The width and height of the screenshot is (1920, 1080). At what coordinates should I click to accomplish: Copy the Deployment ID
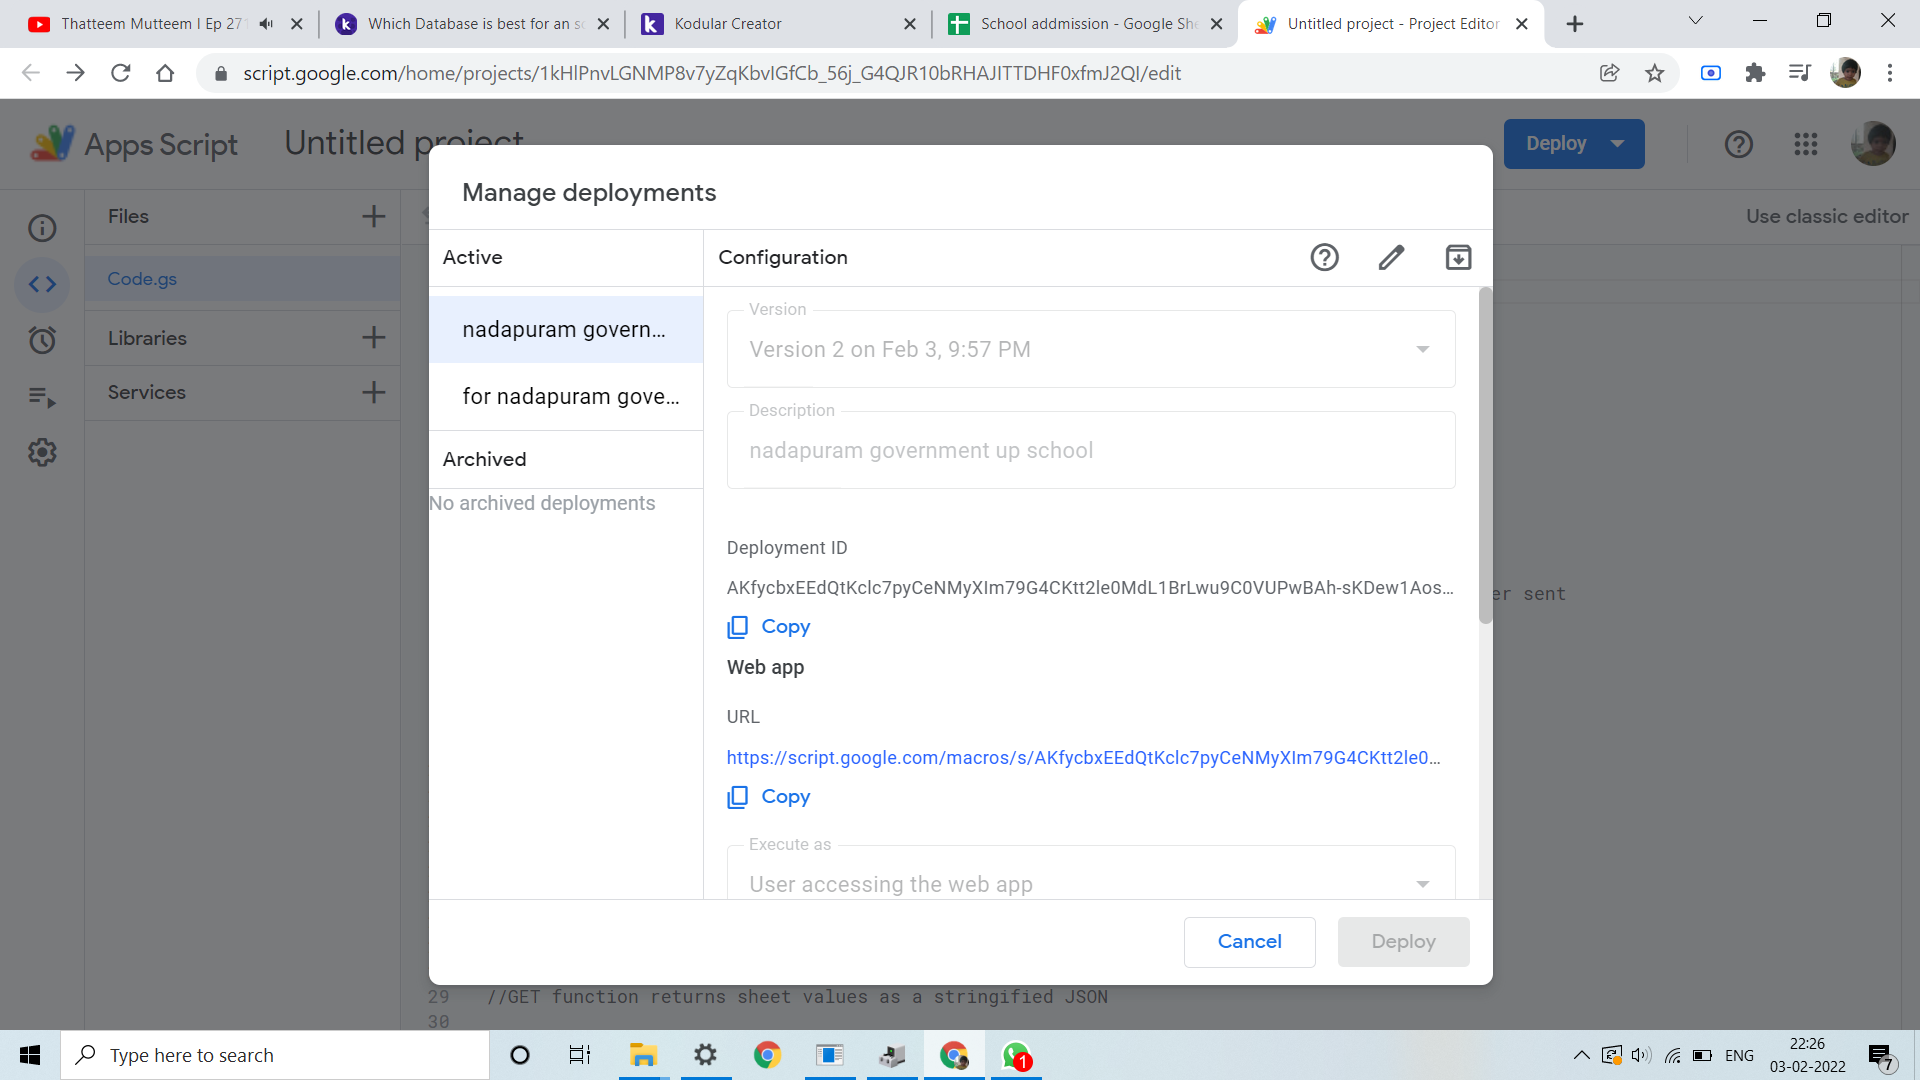[769, 627]
